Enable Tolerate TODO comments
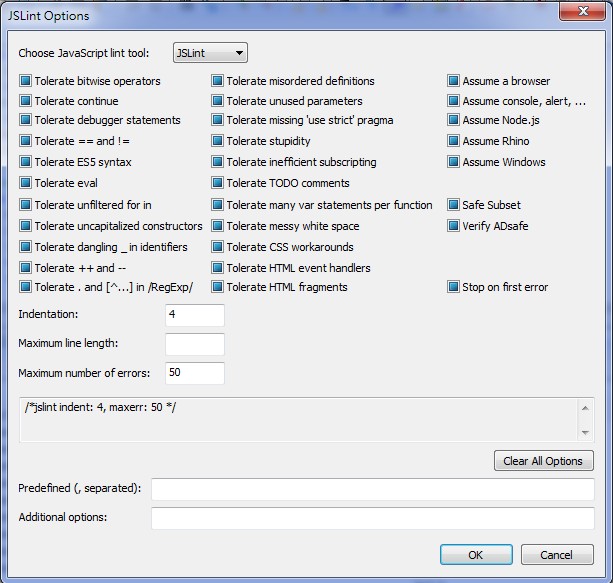 (217, 183)
